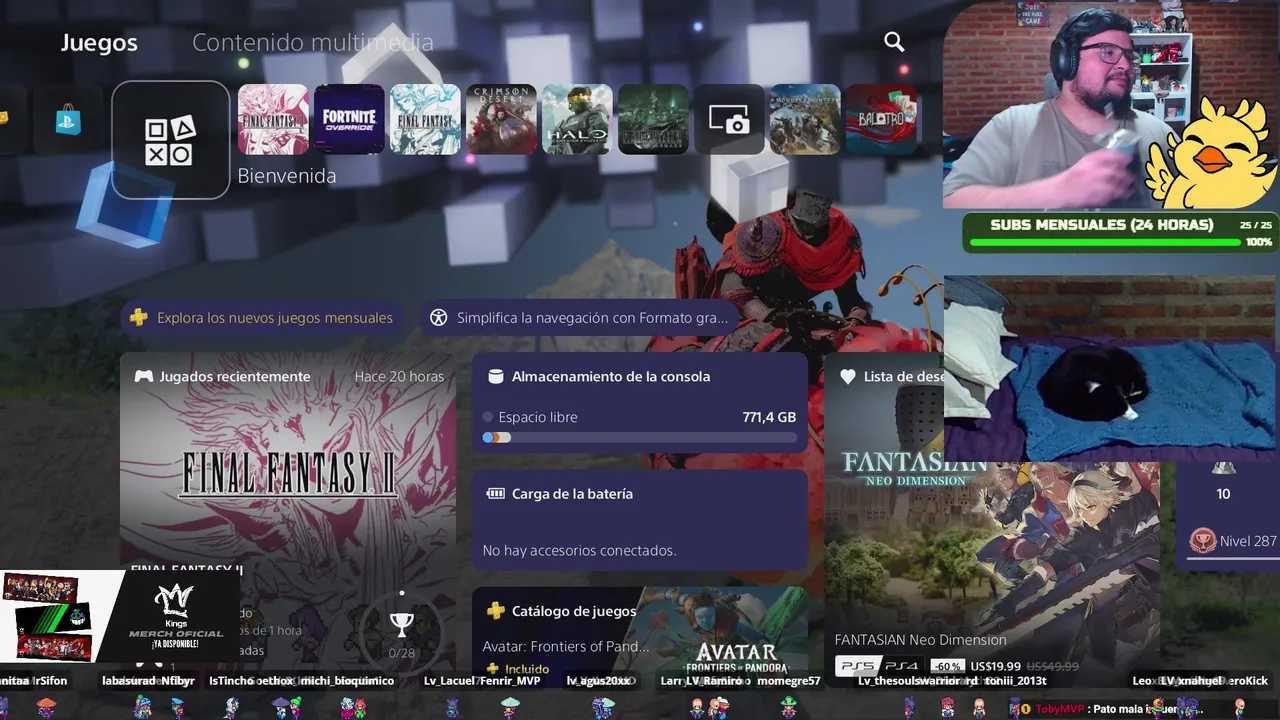Click the 'Avatar: Frontiers of Pand...' title text
The height and width of the screenshot is (720, 1280).
[566, 646]
